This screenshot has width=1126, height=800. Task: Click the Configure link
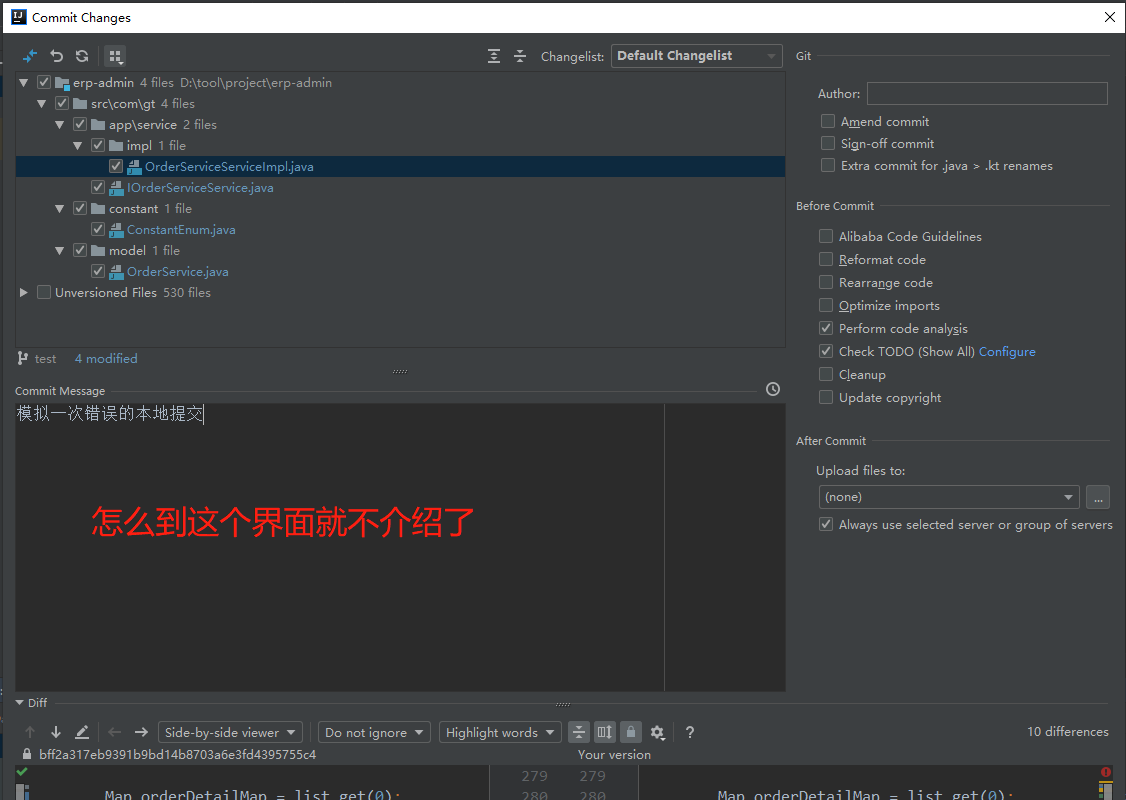(x=1007, y=351)
